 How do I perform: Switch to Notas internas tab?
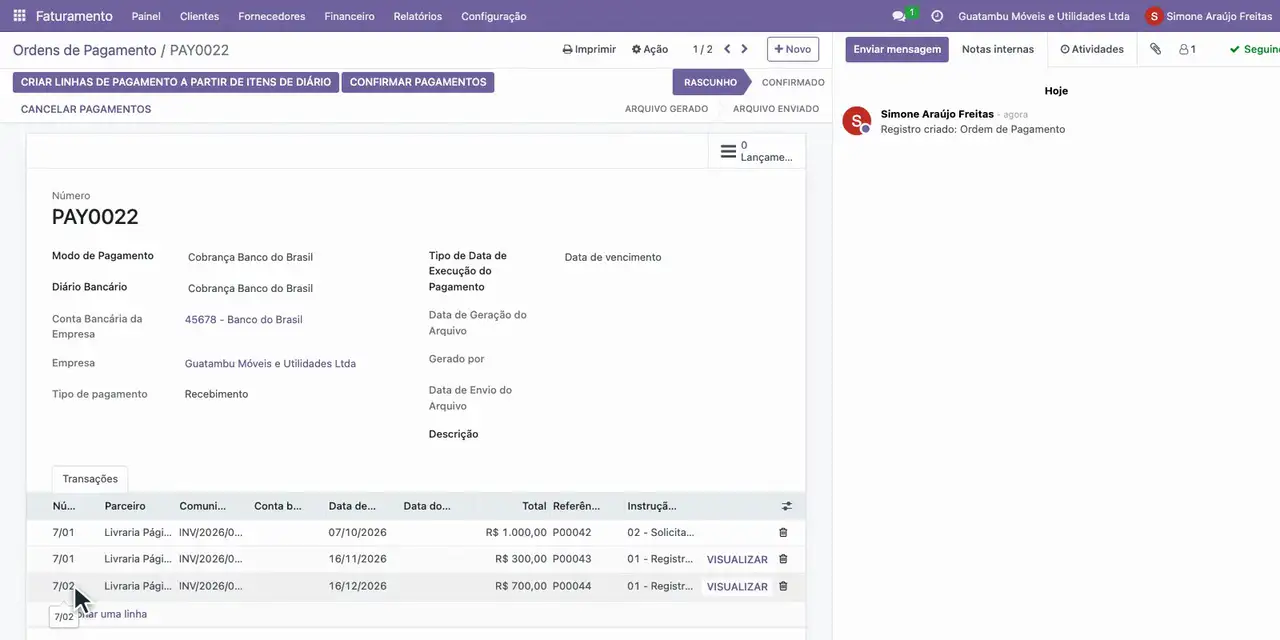(x=998, y=49)
